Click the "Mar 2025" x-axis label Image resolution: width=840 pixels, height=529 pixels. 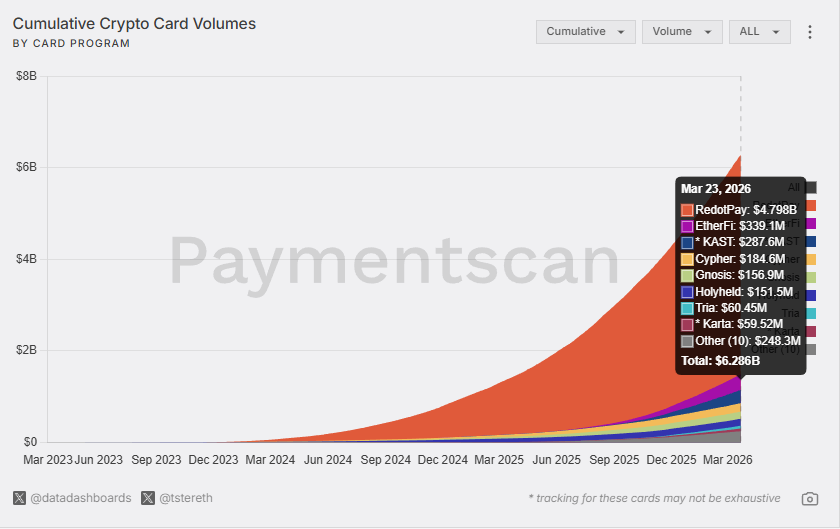coord(499,460)
